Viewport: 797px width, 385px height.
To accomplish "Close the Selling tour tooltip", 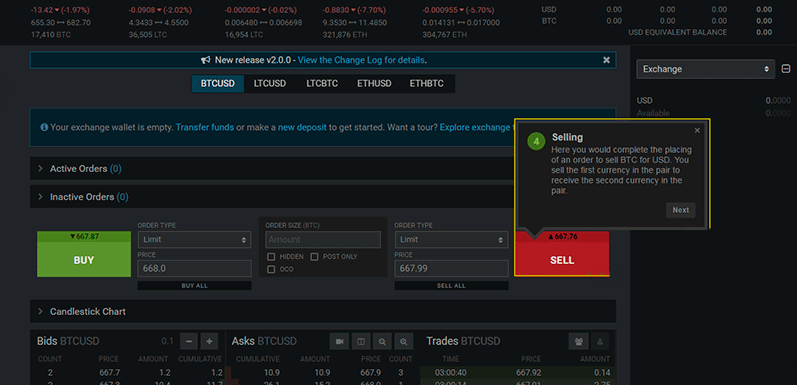I will 697,131.
